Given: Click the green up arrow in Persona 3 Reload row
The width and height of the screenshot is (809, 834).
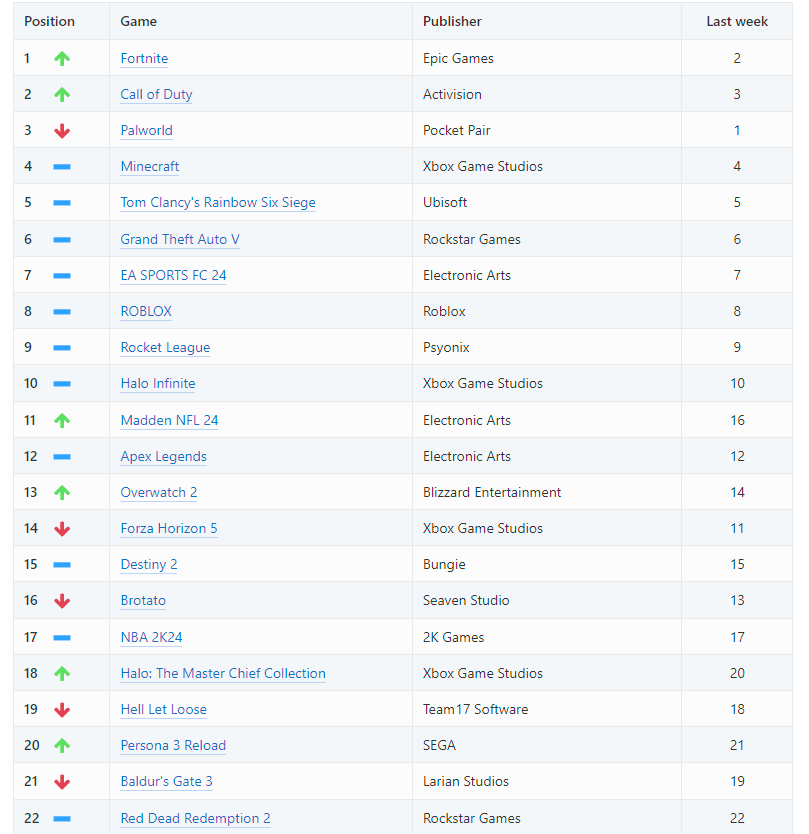Looking at the screenshot, I should pyautogui.click(x=62, y=746).
